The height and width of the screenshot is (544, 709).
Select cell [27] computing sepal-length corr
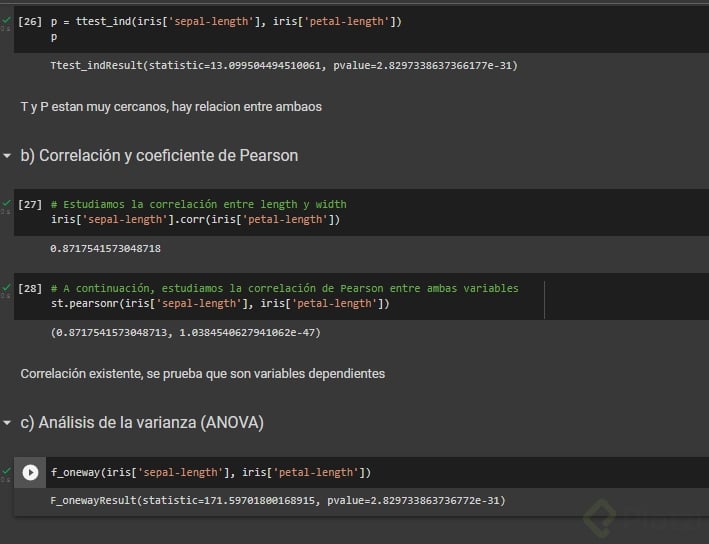pos(361,212)
